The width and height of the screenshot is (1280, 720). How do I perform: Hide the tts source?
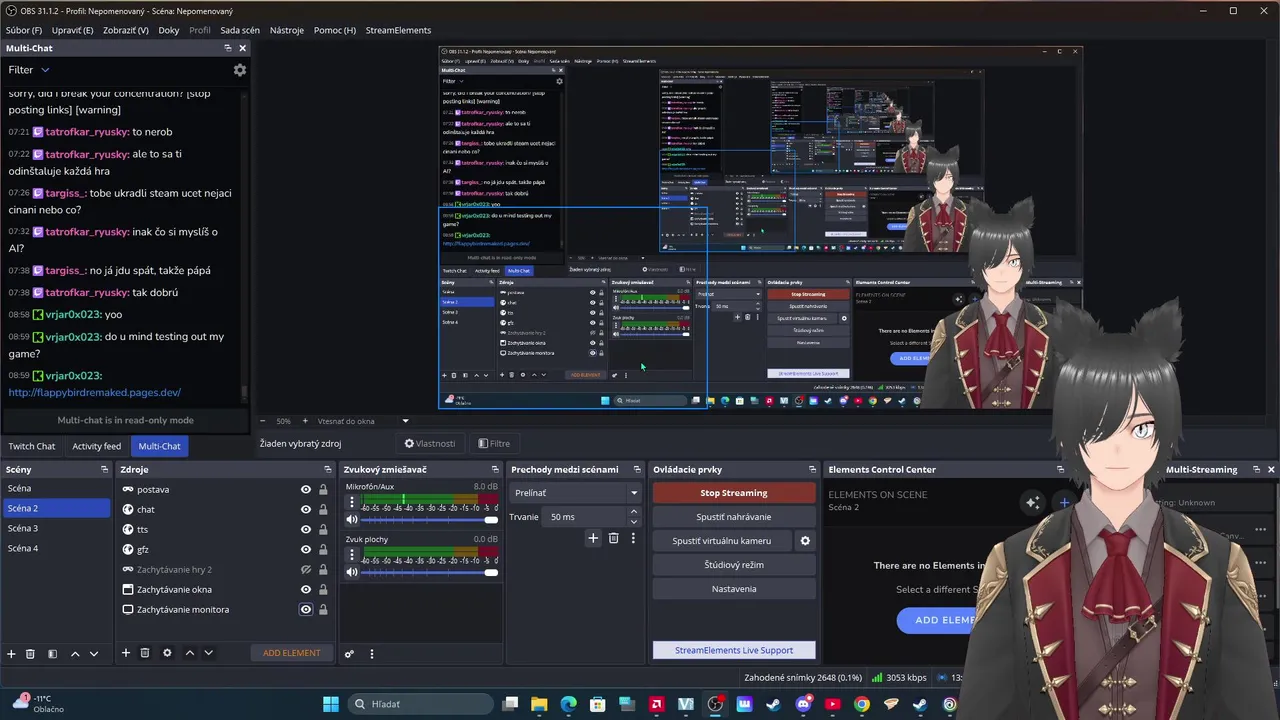306,530
